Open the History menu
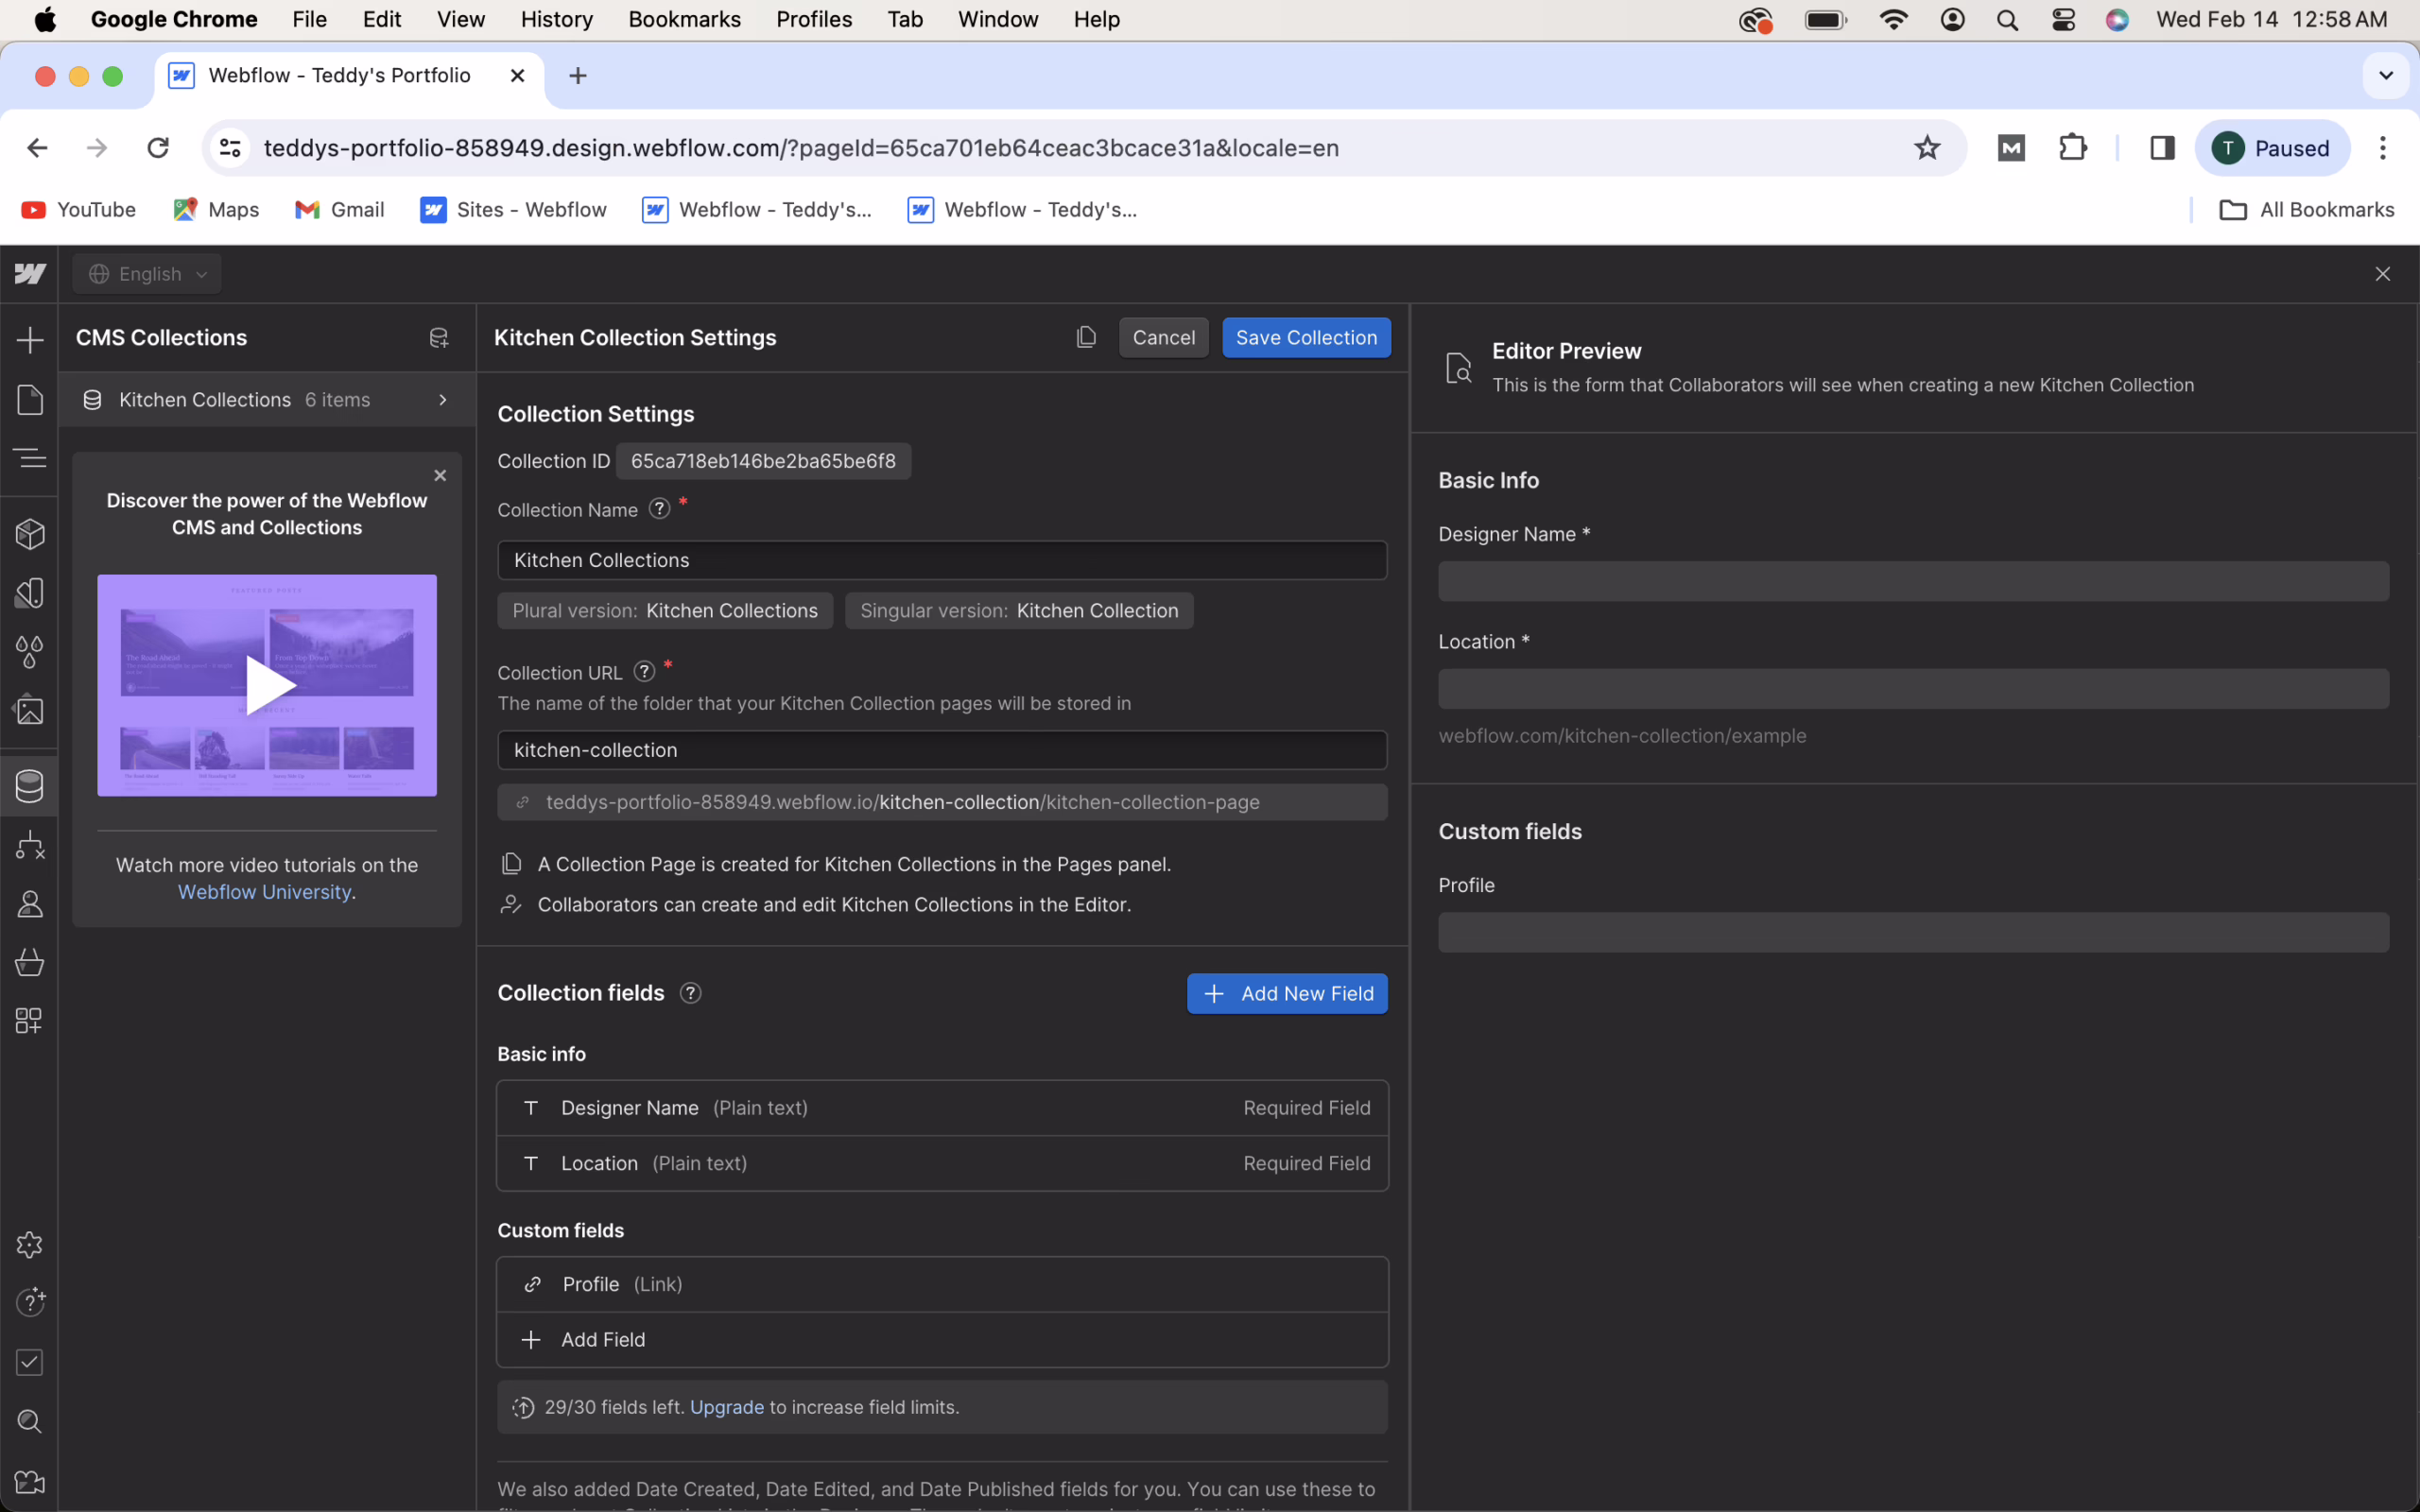2420x1512 pixels. (x=556, y=19)
